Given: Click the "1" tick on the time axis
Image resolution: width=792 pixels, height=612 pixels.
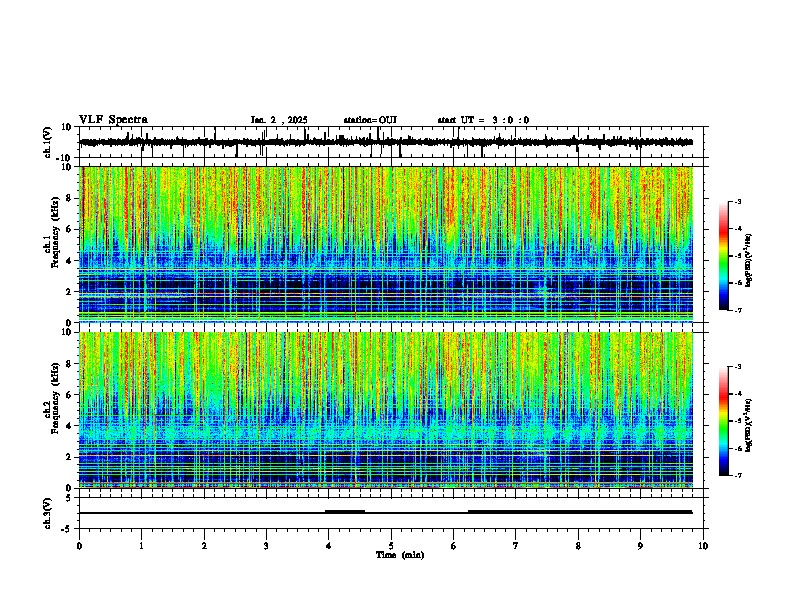Looking at the screenshot, I should (141, 546).
